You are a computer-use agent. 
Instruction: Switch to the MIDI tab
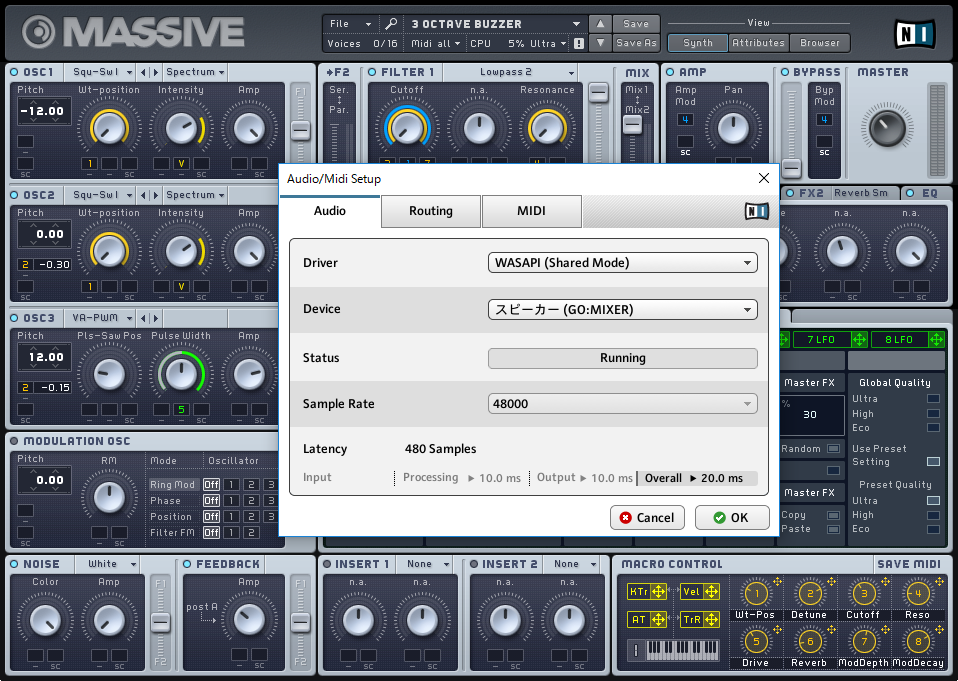(532, 211)
